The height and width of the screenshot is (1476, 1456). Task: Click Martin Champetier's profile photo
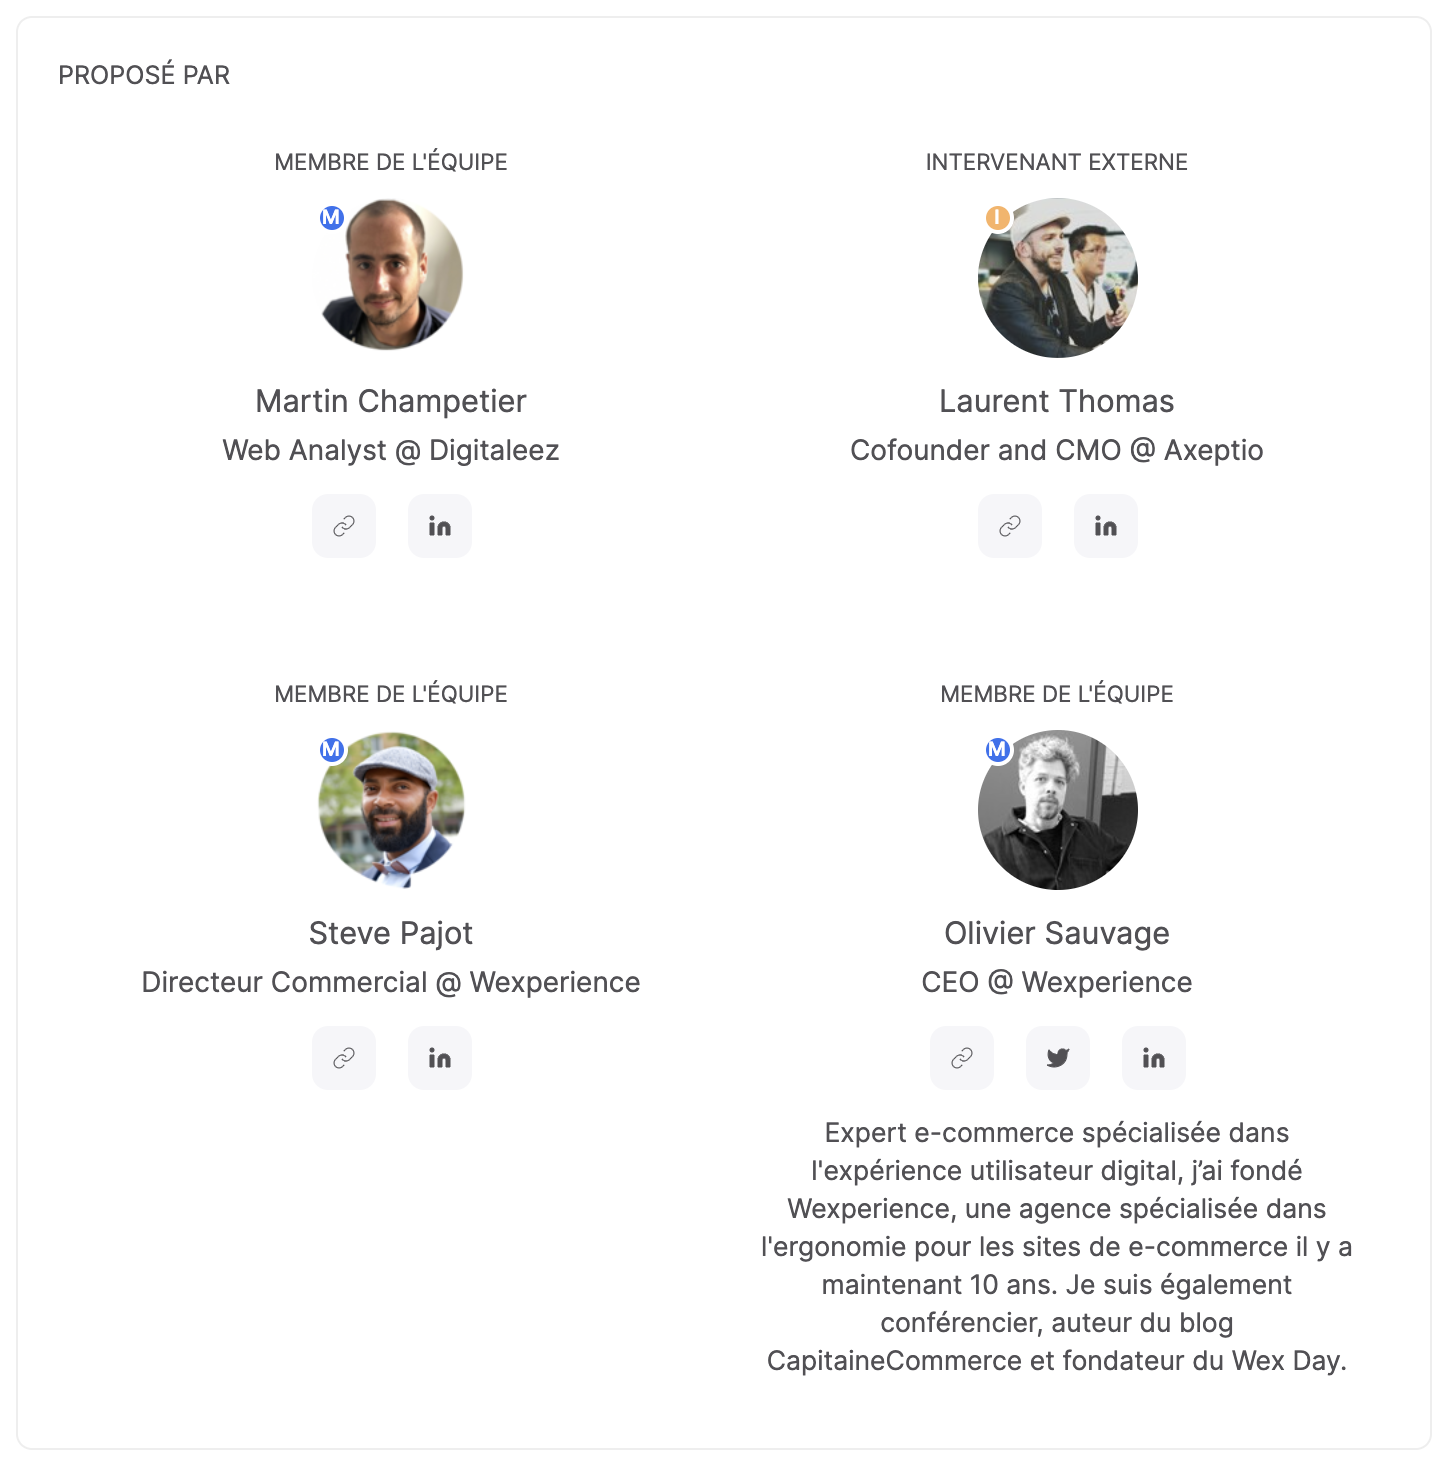click(x=391, y=277)
